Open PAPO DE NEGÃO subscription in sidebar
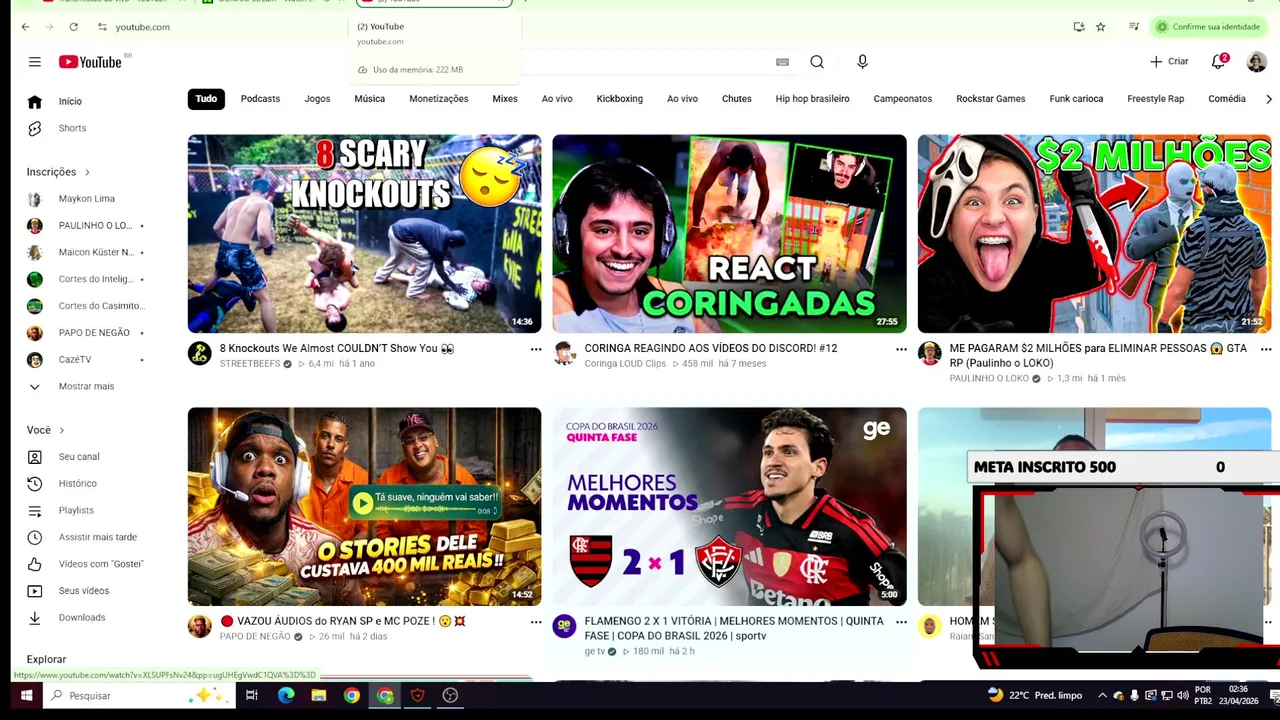The height and width of the screenshot is (720, 1280). click(x=85, y=333)
